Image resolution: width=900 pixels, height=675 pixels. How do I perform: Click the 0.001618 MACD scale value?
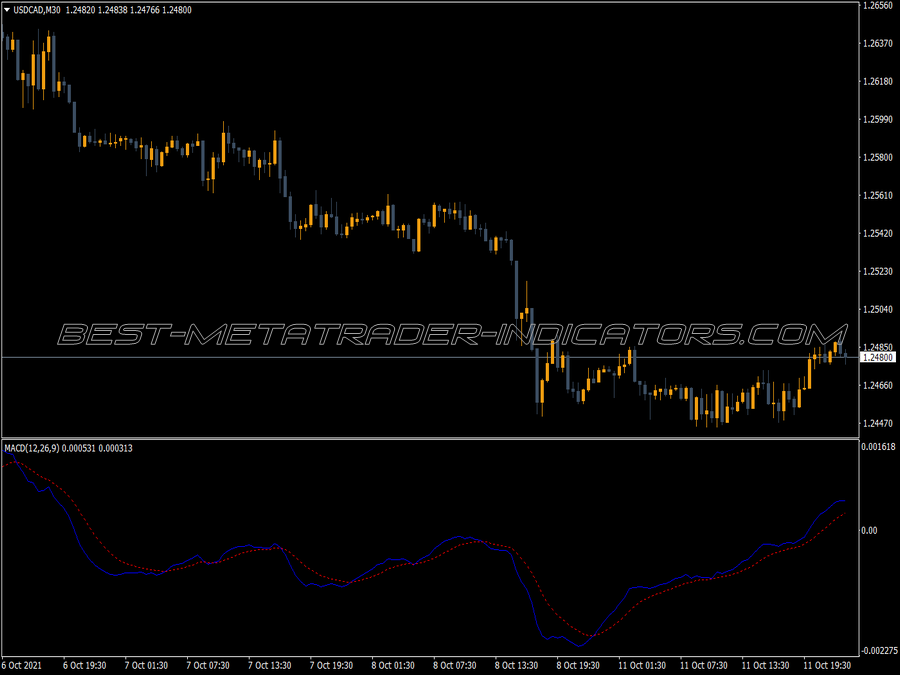point(879,447)
